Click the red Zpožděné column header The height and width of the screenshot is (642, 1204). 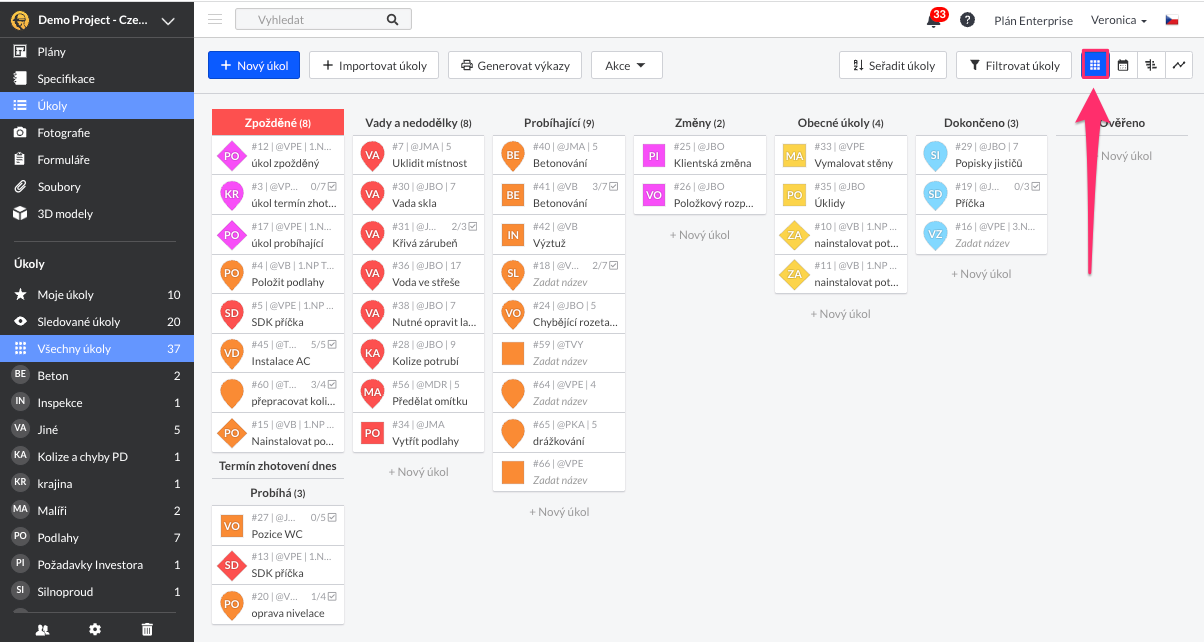(277, 123)
